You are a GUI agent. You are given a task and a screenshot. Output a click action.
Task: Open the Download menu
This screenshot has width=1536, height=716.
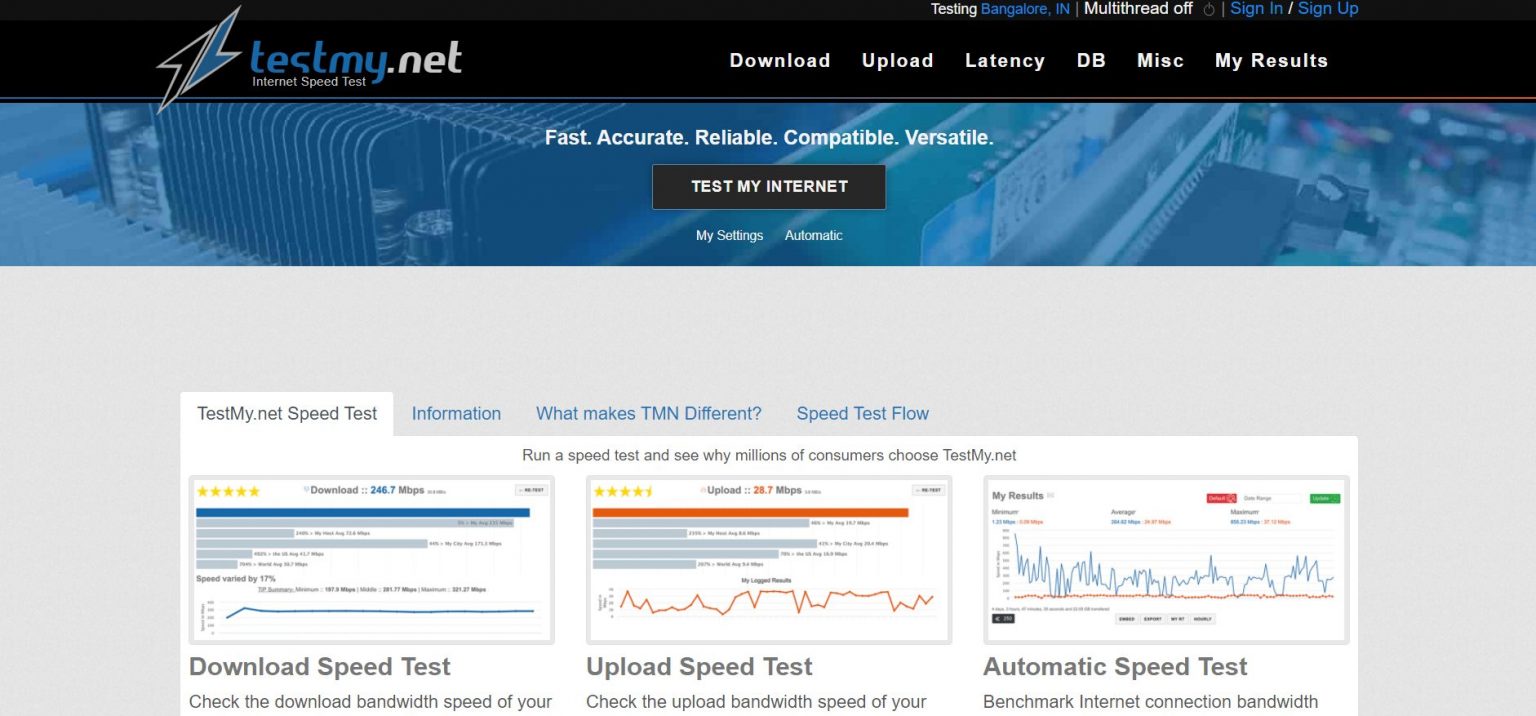[x=779, y=60]
